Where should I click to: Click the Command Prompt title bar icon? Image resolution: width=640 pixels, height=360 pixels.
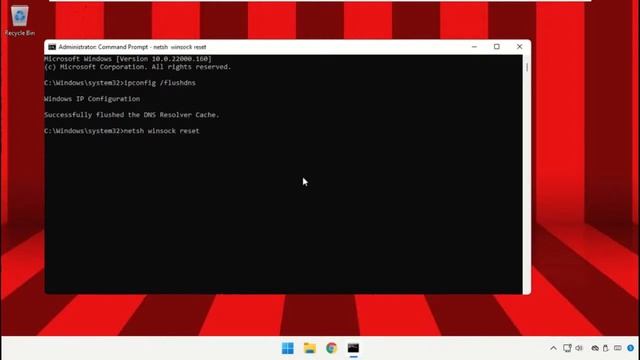tap(52, 47)
